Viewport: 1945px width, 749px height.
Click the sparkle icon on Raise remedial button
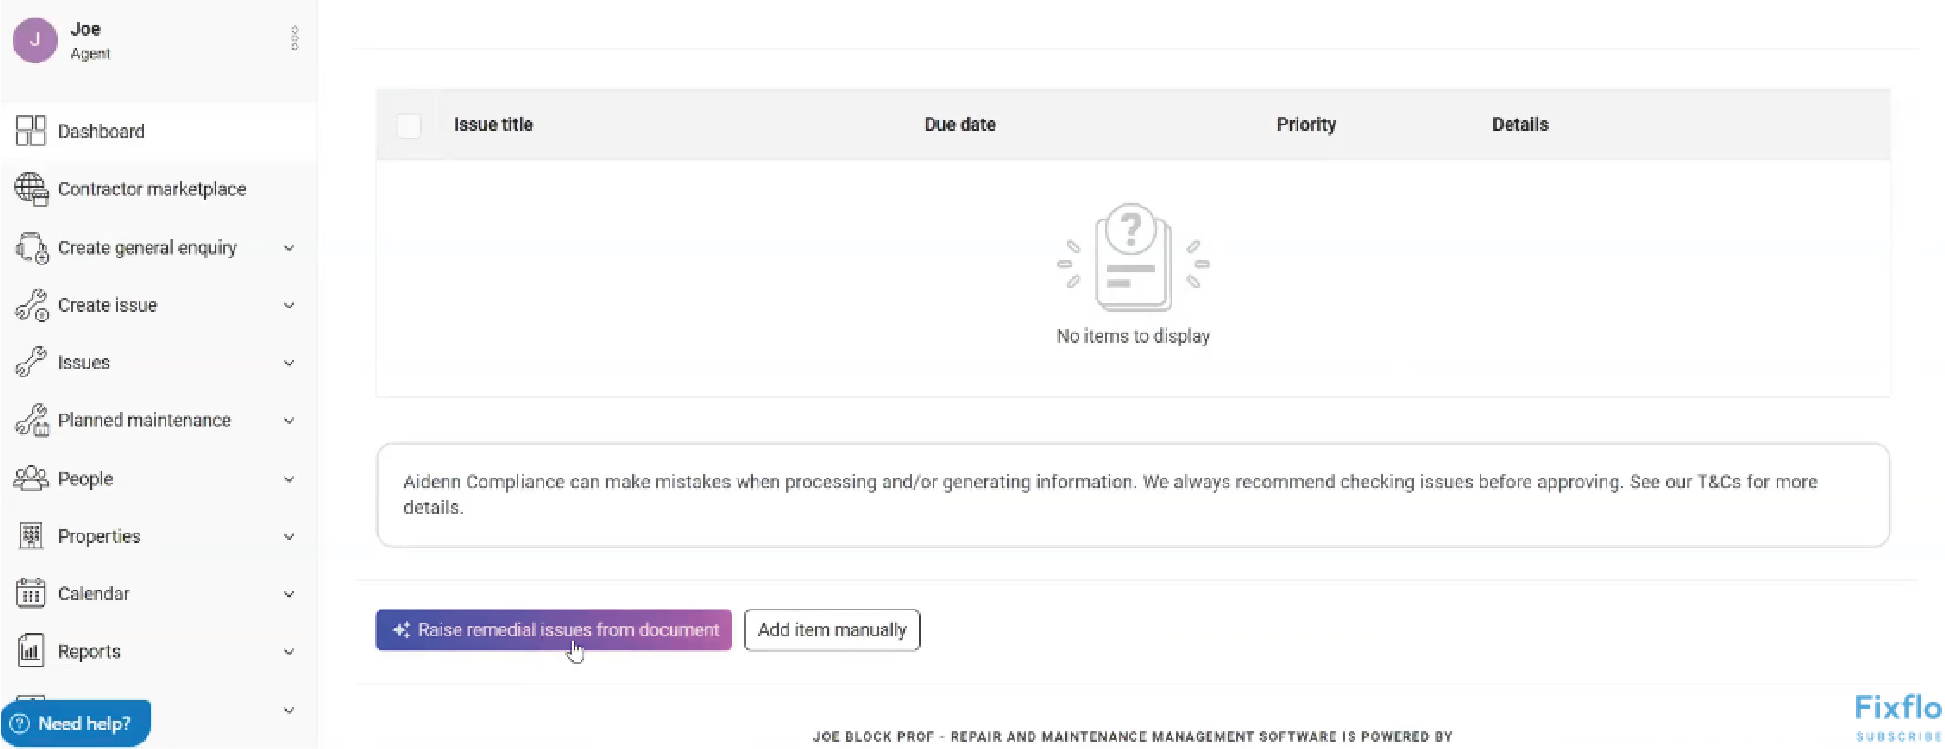tap(401, 630)
